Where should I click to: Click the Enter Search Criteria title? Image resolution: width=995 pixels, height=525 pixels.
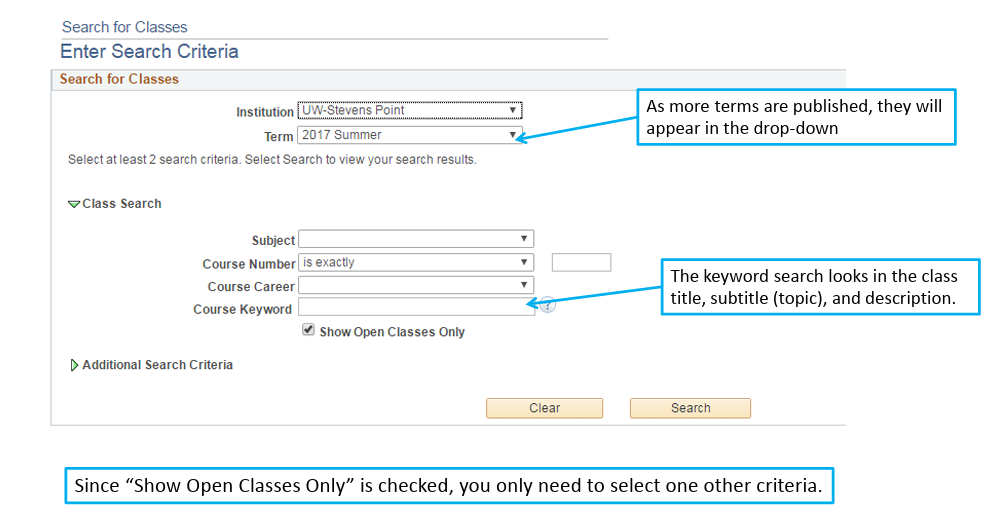(149, 51)
